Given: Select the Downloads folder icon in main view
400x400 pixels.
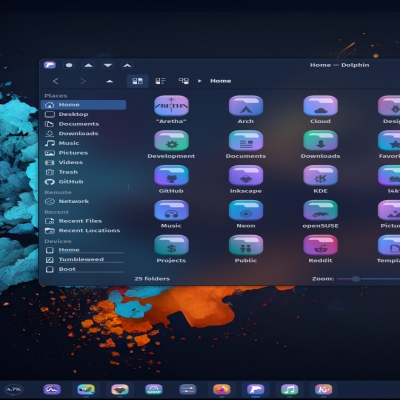Looking at the screenshot, I should pyautogui.click(x=320, y=141).
